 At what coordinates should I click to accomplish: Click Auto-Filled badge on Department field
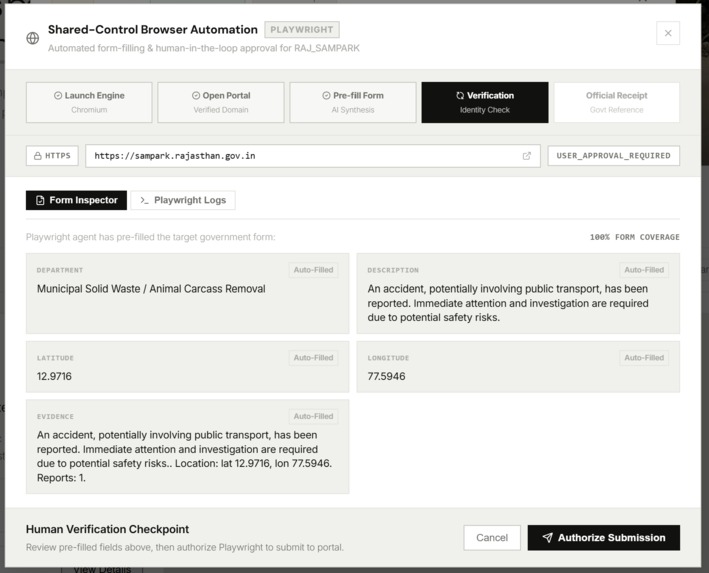click(x=313, y=270)
